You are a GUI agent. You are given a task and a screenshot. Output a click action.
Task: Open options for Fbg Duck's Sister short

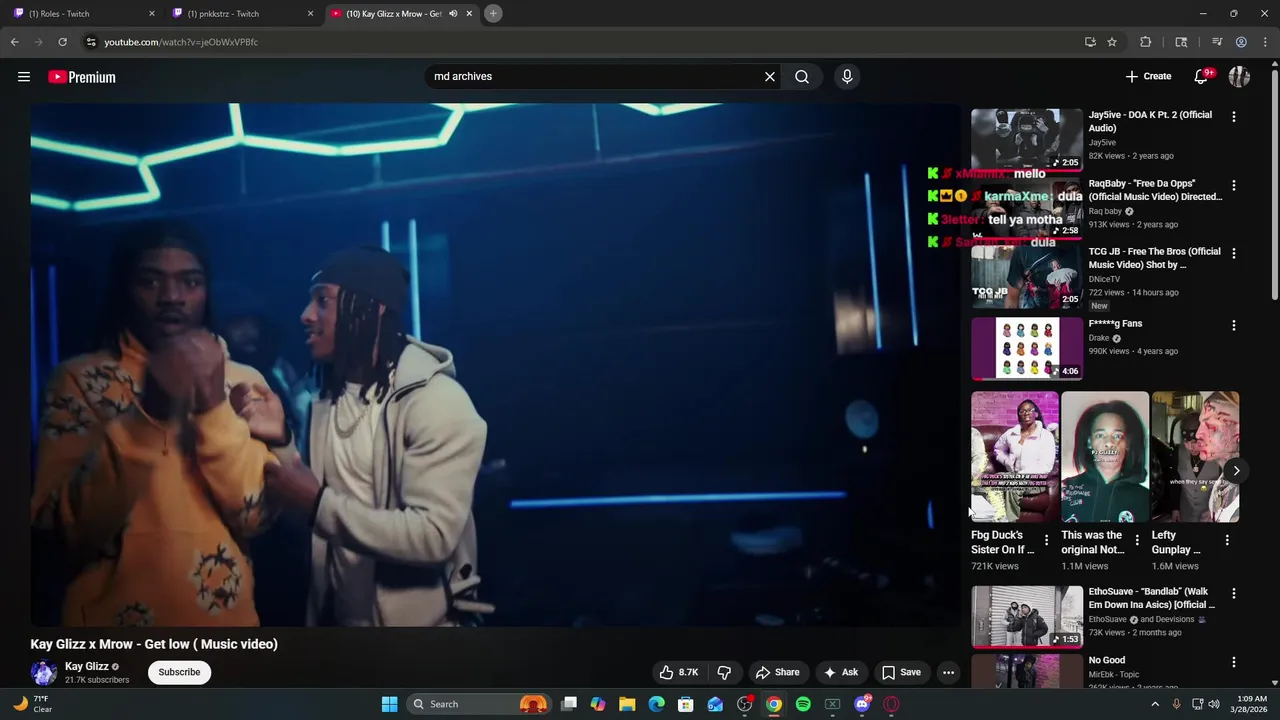click(1047, 540)
